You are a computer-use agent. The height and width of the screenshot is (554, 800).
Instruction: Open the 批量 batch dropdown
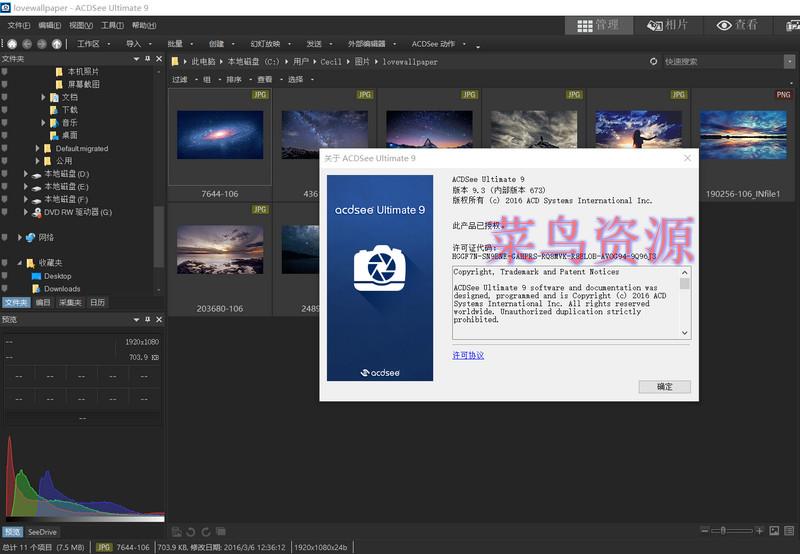(180, 44)
